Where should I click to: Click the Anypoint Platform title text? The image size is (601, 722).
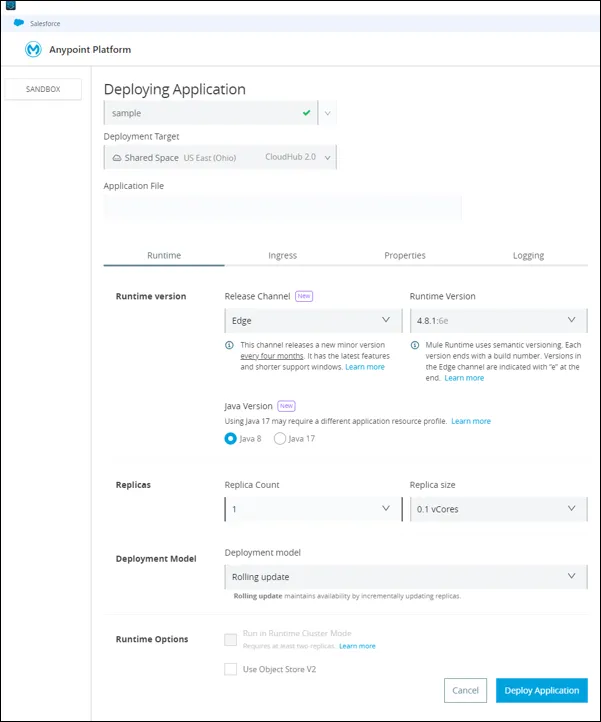coord(90,50)
